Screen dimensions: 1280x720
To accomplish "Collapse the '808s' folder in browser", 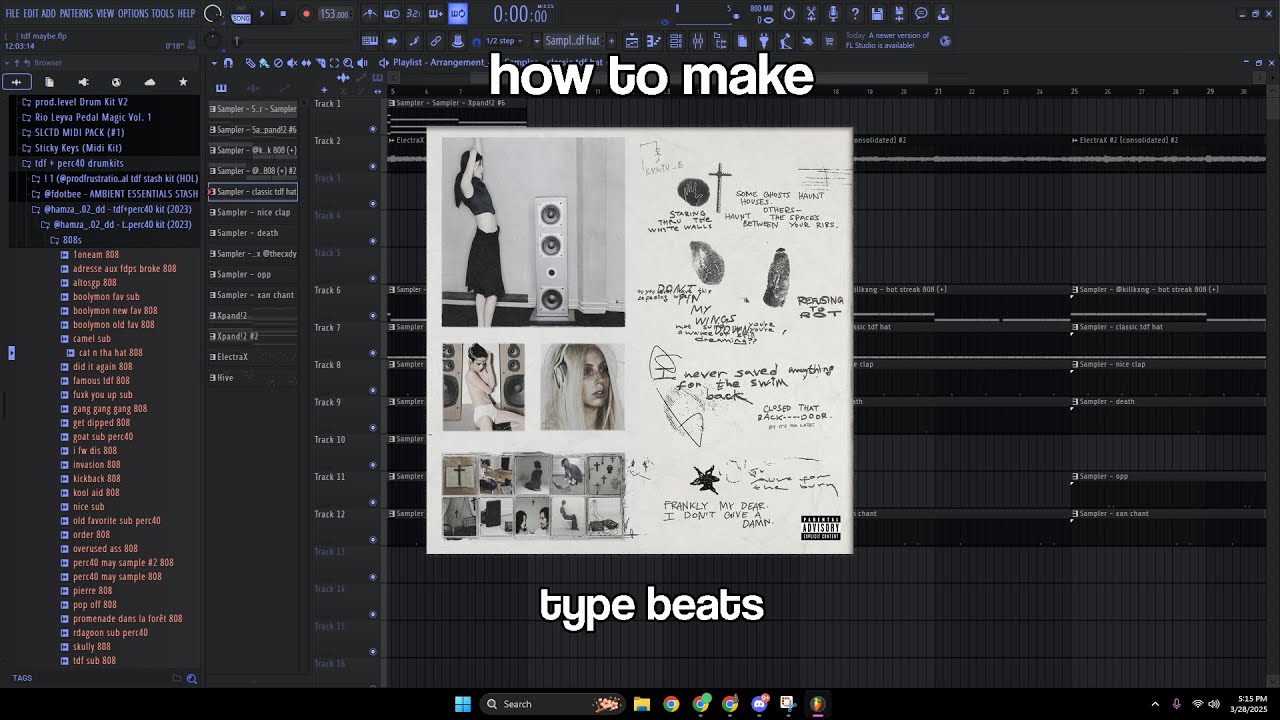I will (x=66, y=240).
